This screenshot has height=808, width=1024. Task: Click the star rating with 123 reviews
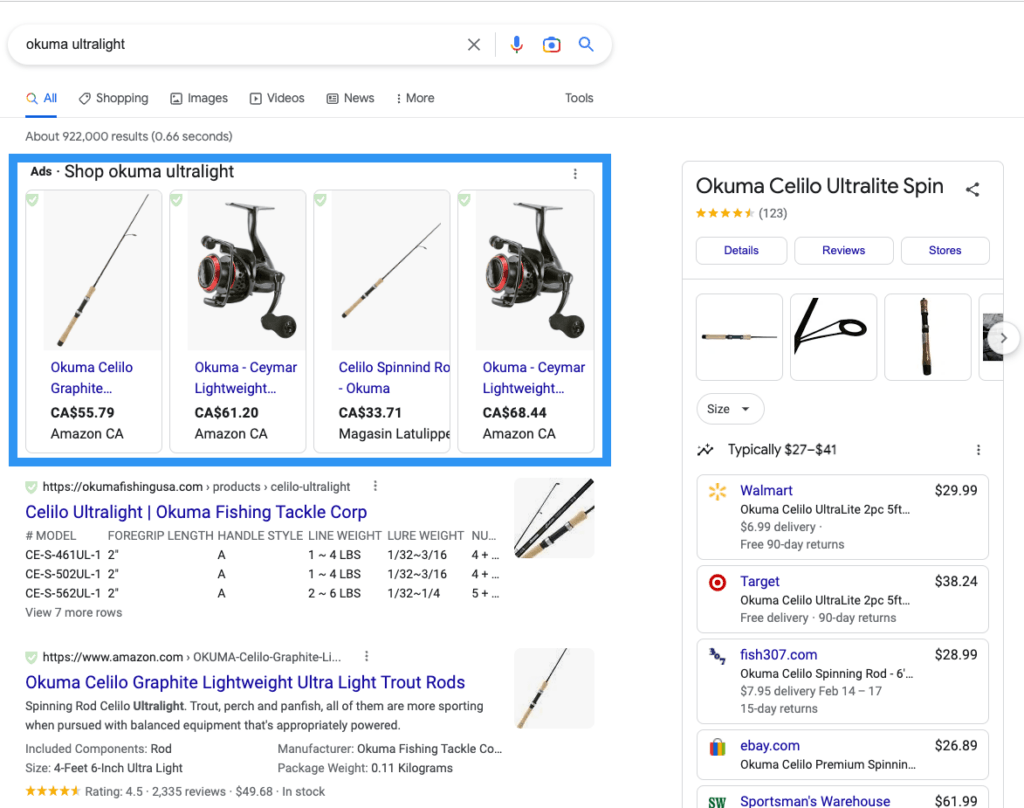pos(741,214)
